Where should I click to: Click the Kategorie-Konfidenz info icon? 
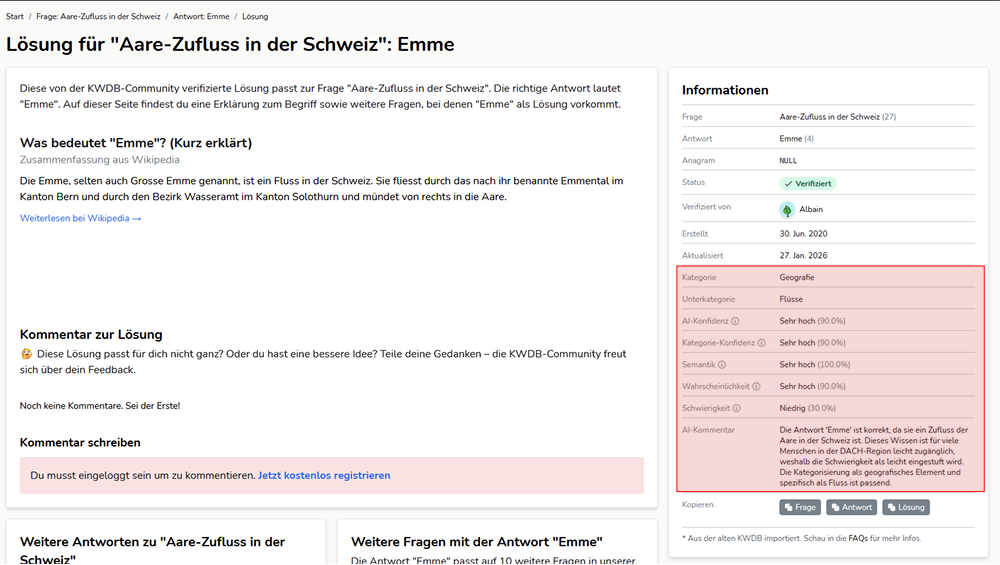tap(762, 343)
